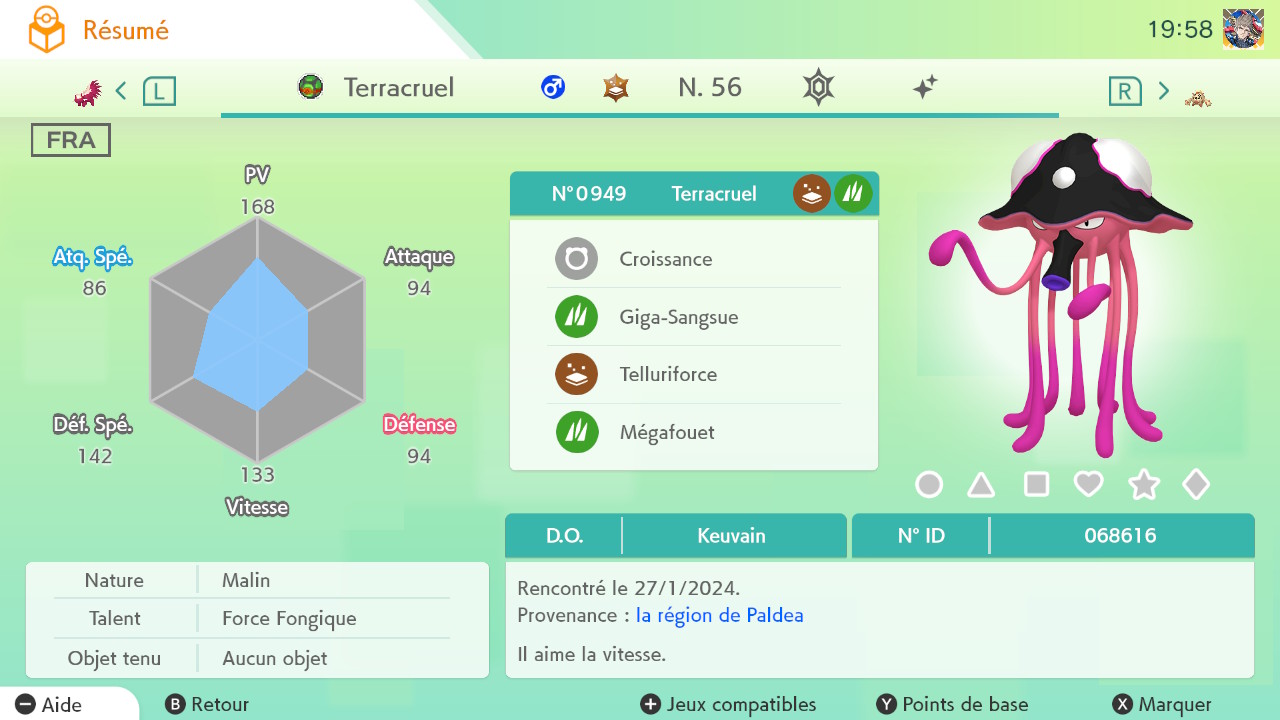Click the Atq. Spé. value '86'
Screen dimensions: 1280x720
94,289
